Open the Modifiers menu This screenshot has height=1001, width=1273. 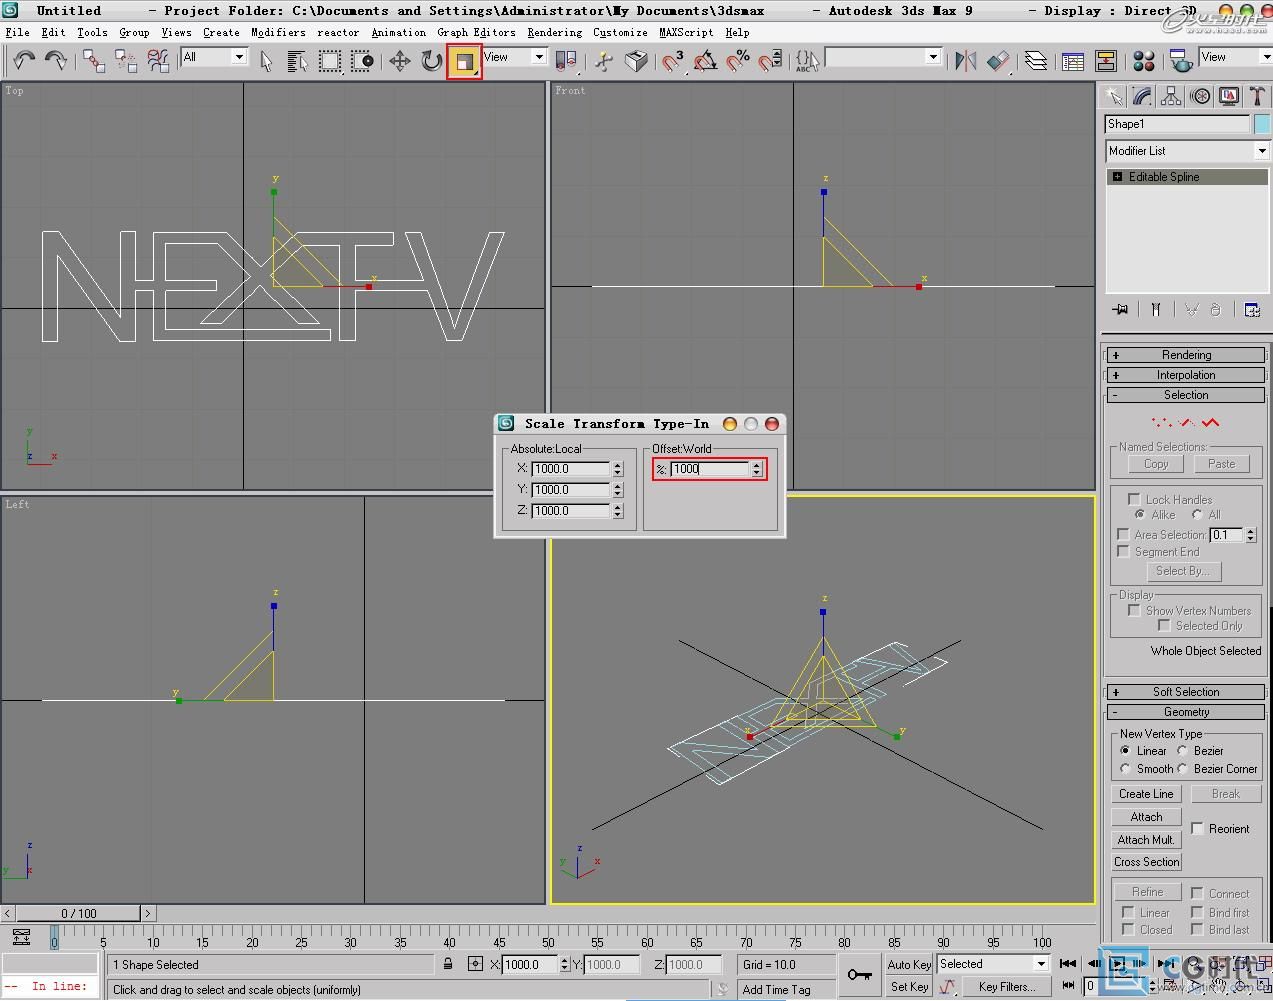pyautogui.click(x=278, y=32)
